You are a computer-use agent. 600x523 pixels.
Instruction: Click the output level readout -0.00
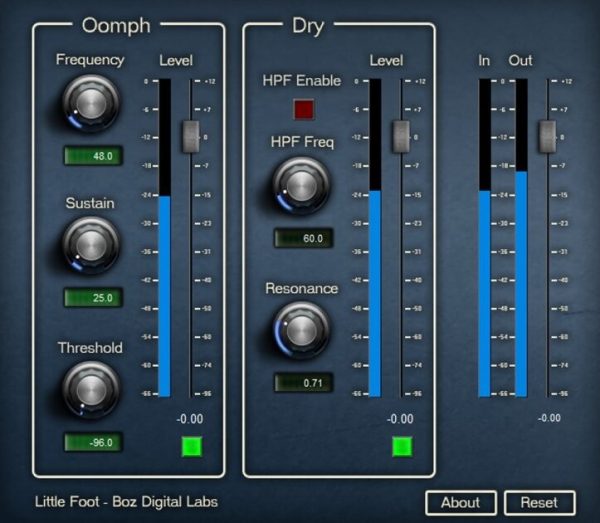click(549, 418)
